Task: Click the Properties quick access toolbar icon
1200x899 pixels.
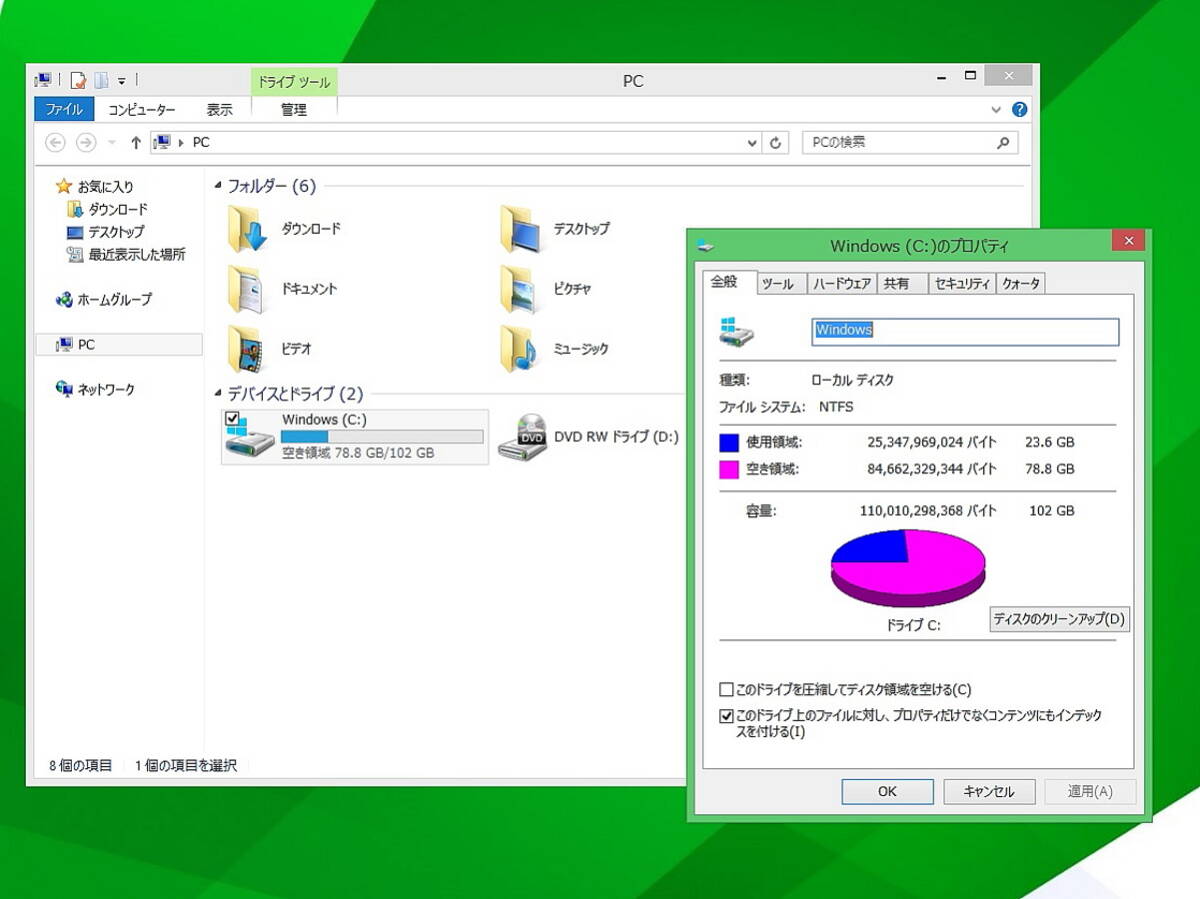Action: click(78, 80)
